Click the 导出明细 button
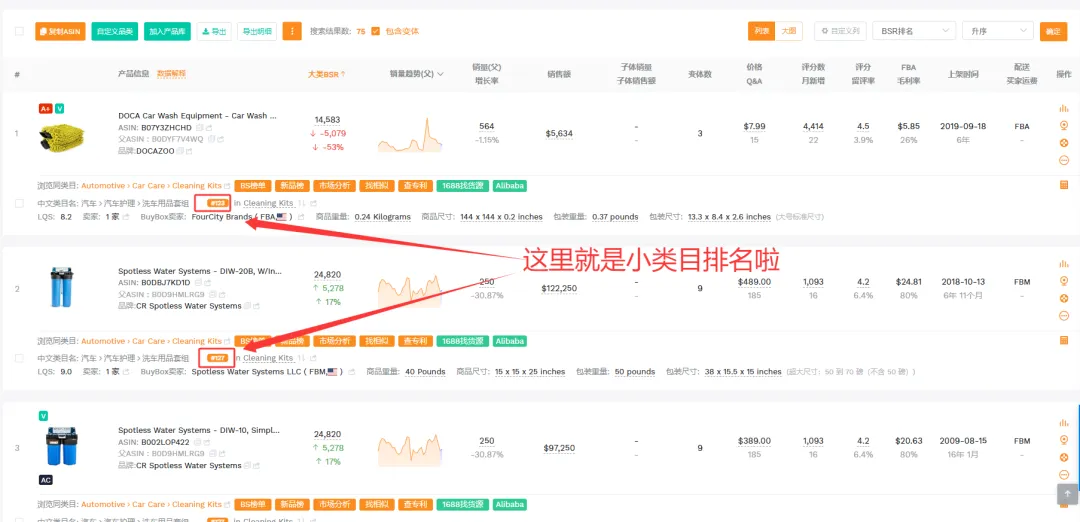The width and height of the screenshot is (1080, 522). point(257,32)
